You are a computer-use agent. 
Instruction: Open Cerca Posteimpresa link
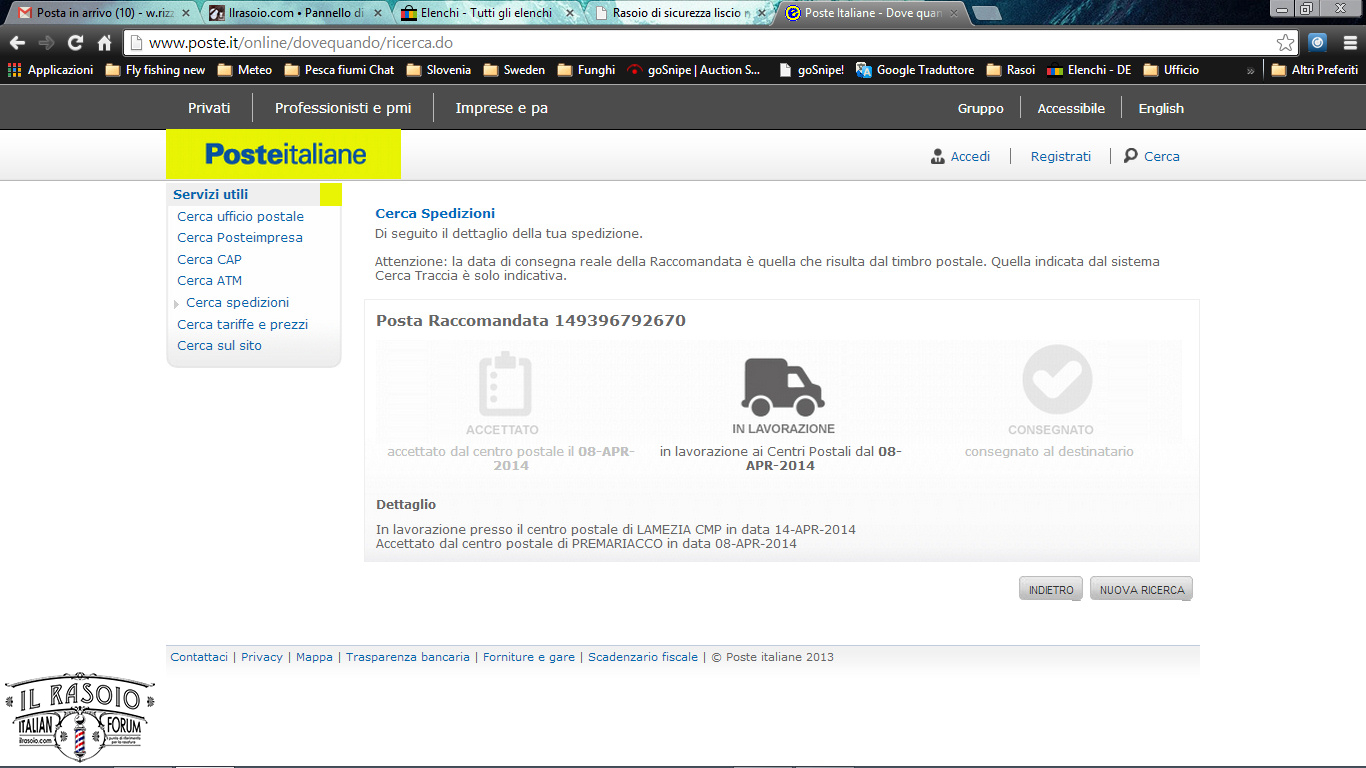240,237
